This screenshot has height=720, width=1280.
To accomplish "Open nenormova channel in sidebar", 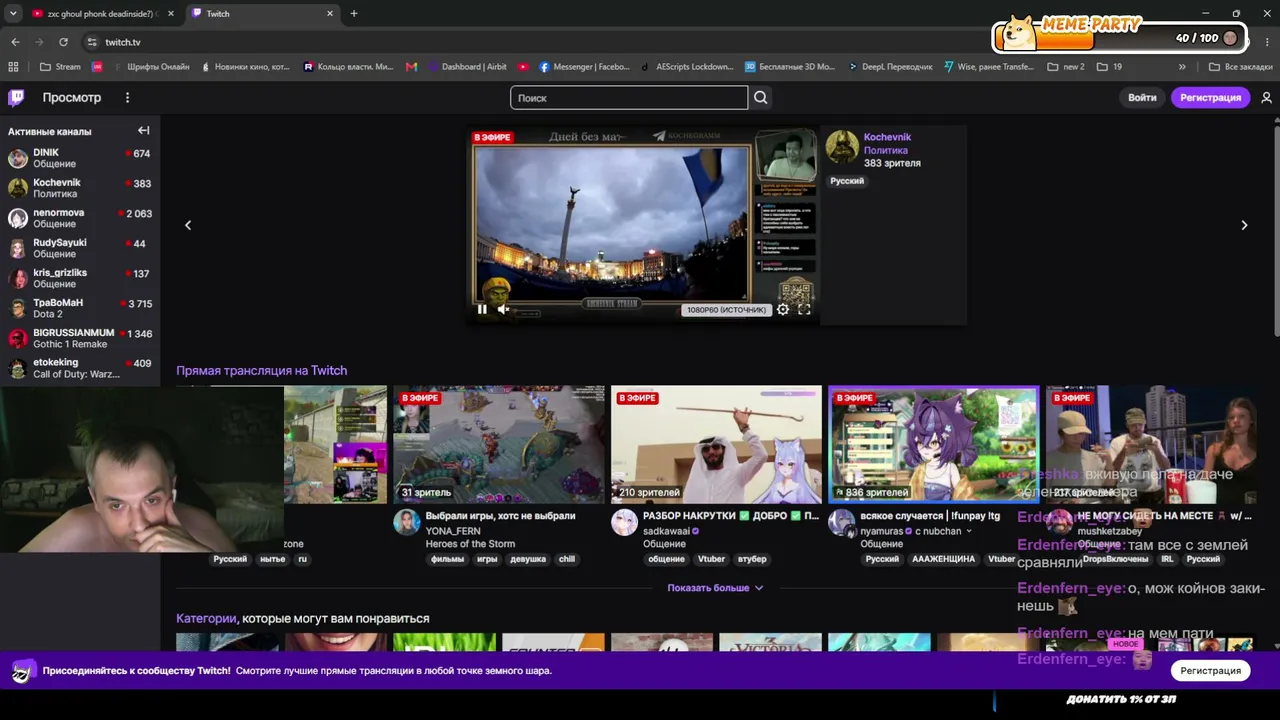I will tap(80, 218).
